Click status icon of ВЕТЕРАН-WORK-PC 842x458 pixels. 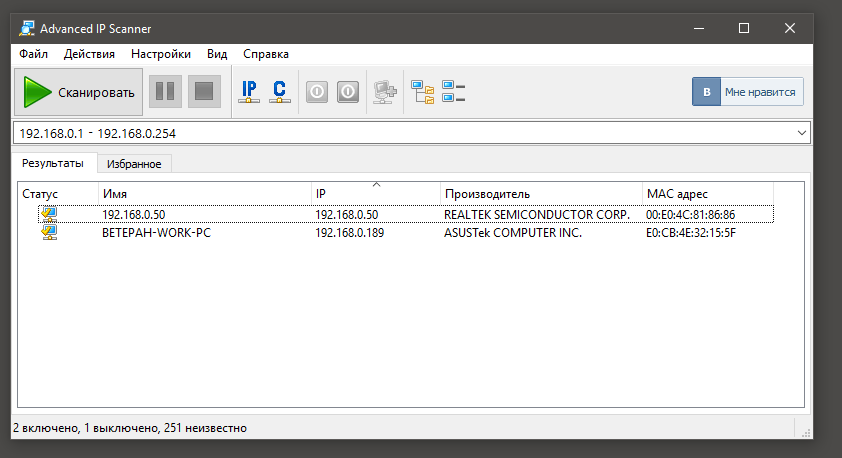[x=49, y=233]
